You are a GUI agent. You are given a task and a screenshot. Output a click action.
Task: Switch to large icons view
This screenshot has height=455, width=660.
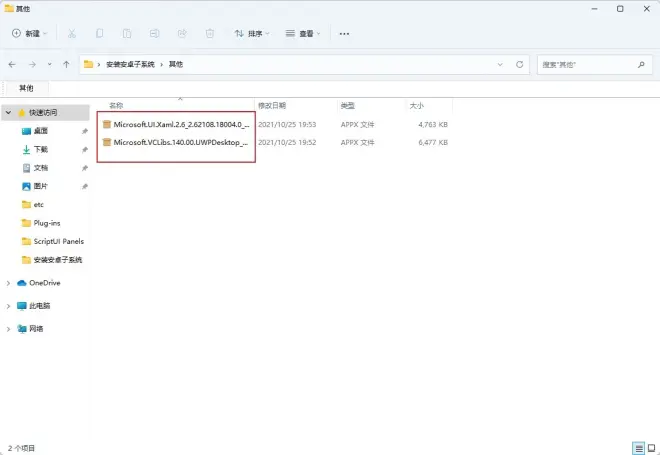pos(651,448)
